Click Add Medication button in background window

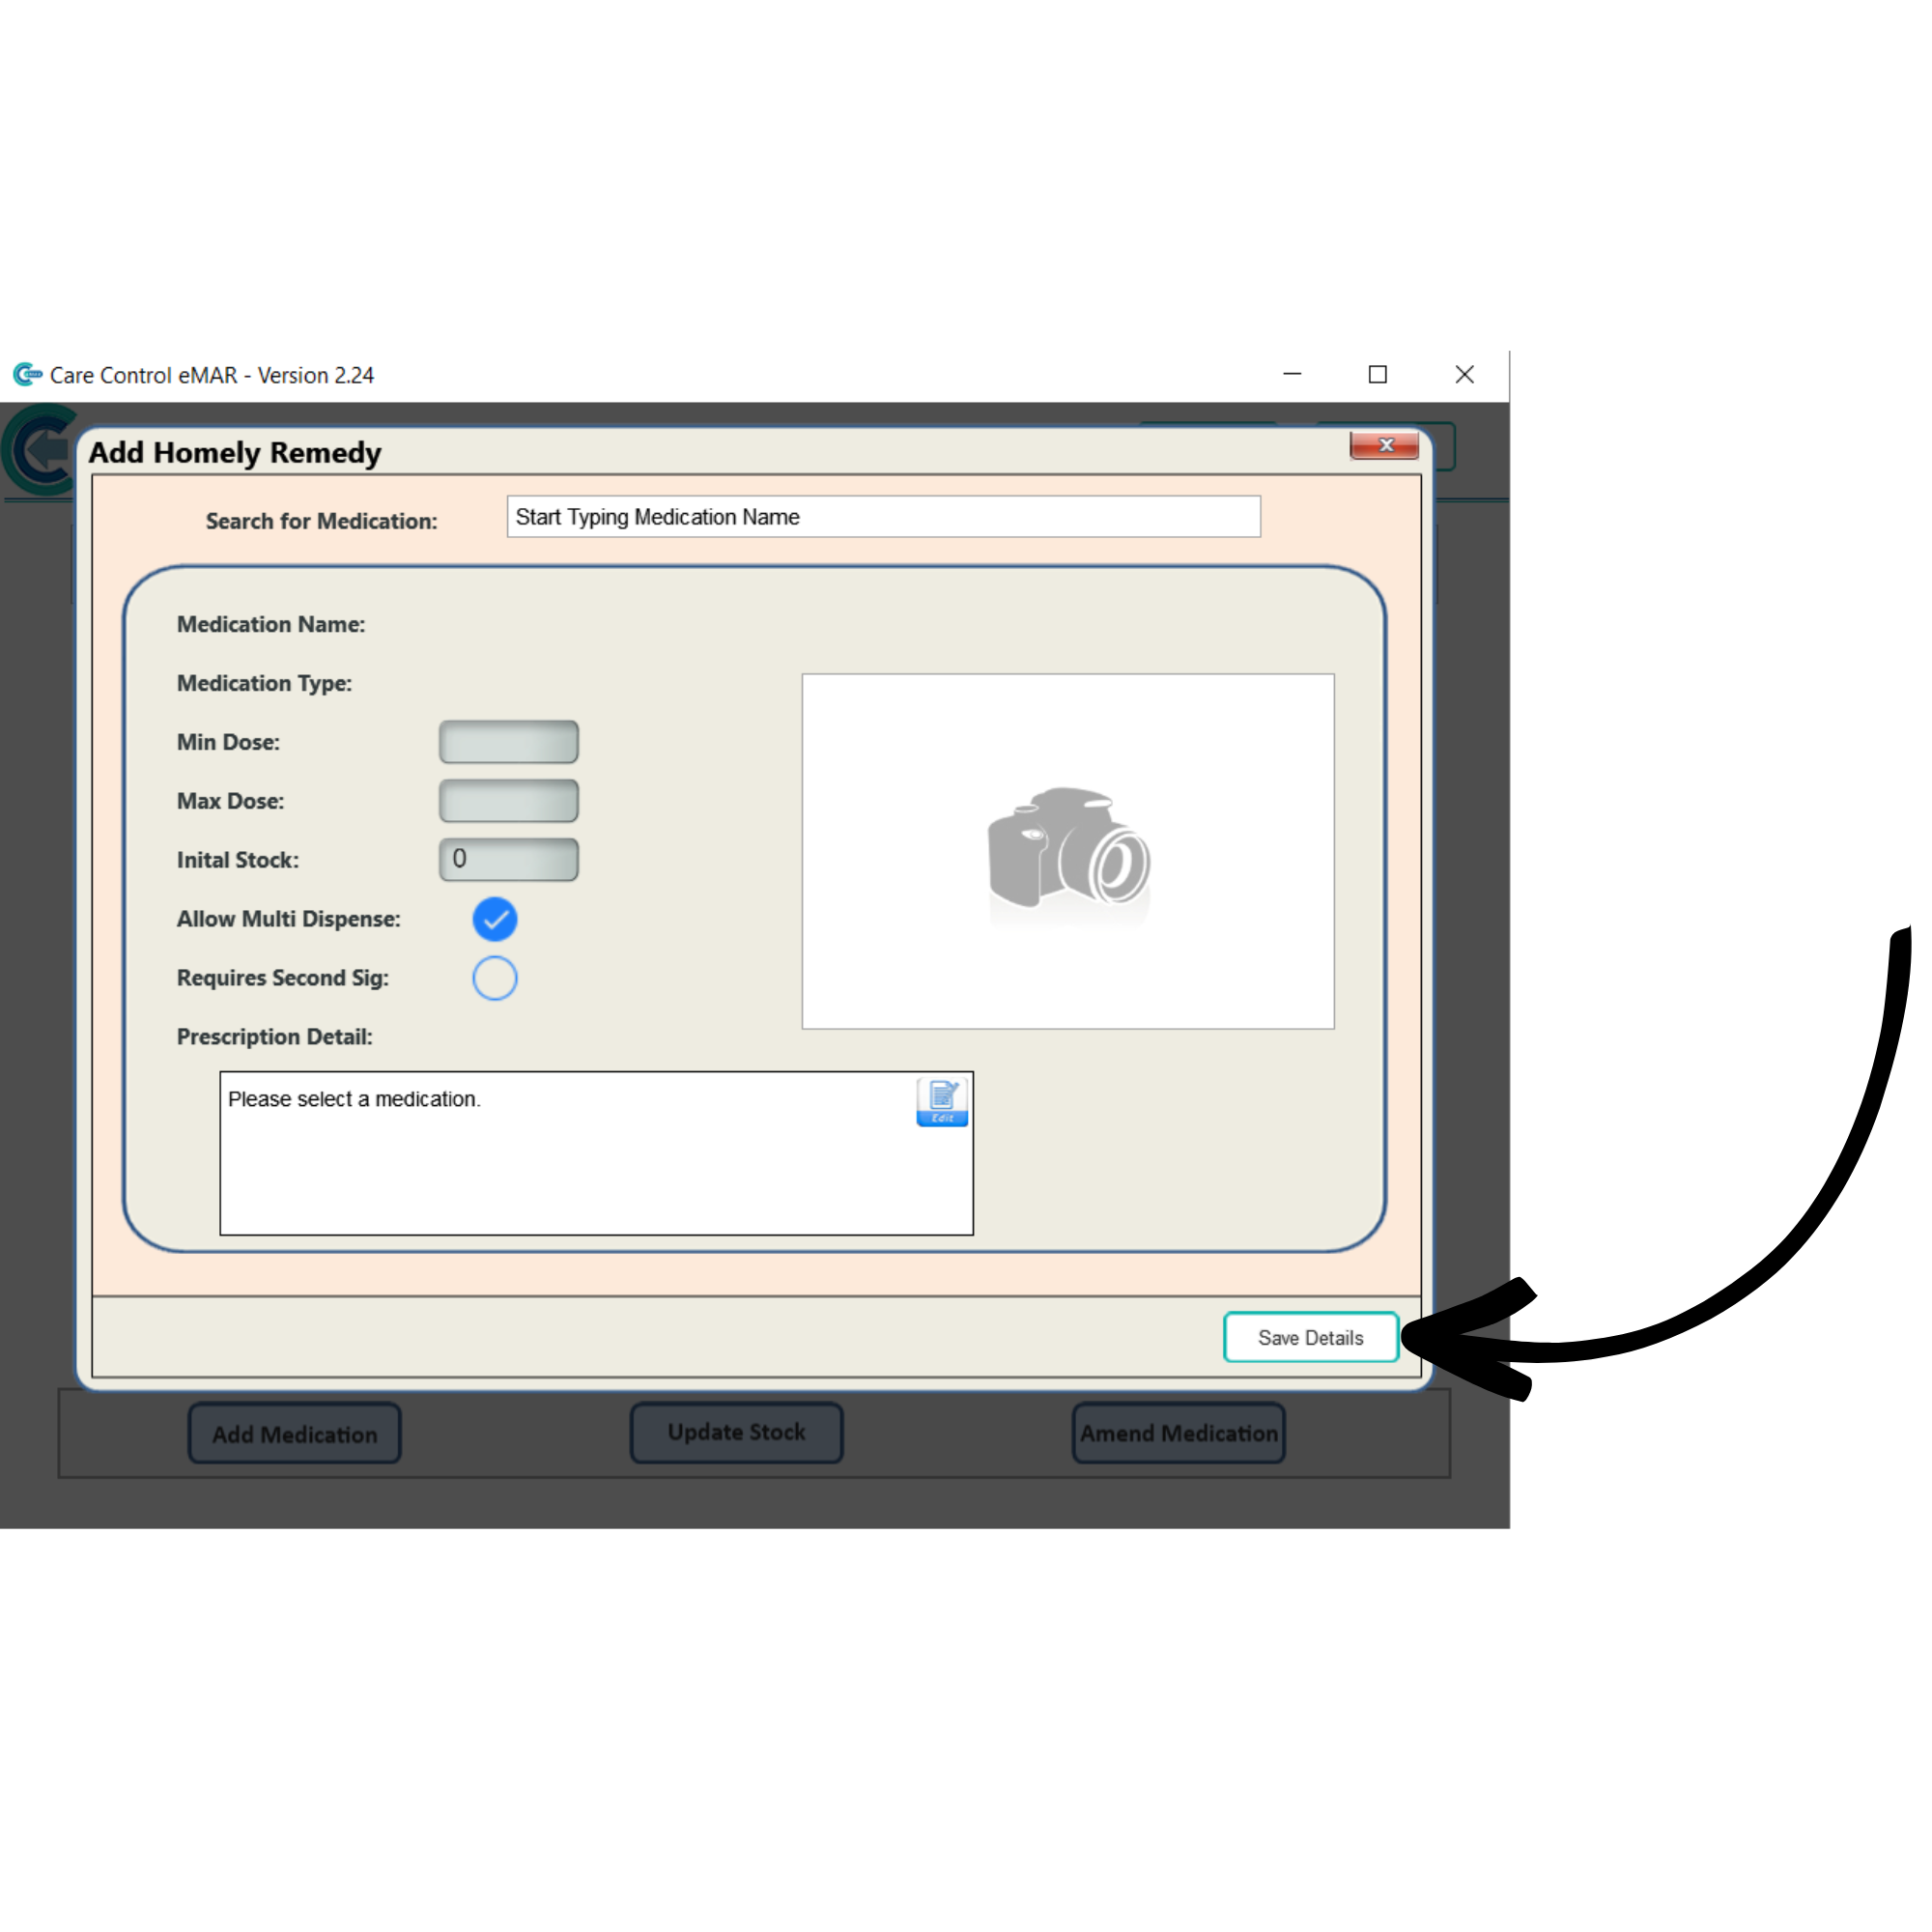[295, 1434]
